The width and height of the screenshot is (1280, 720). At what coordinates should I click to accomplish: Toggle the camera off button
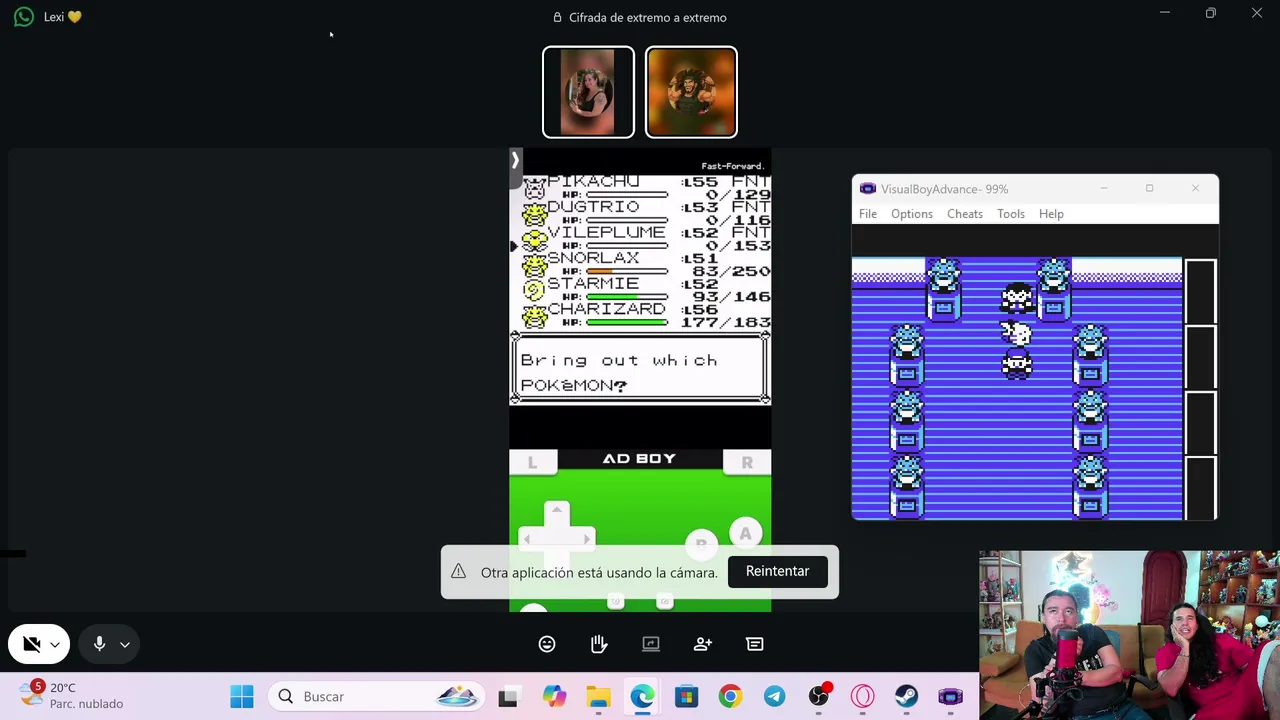[x=31, y=645]
